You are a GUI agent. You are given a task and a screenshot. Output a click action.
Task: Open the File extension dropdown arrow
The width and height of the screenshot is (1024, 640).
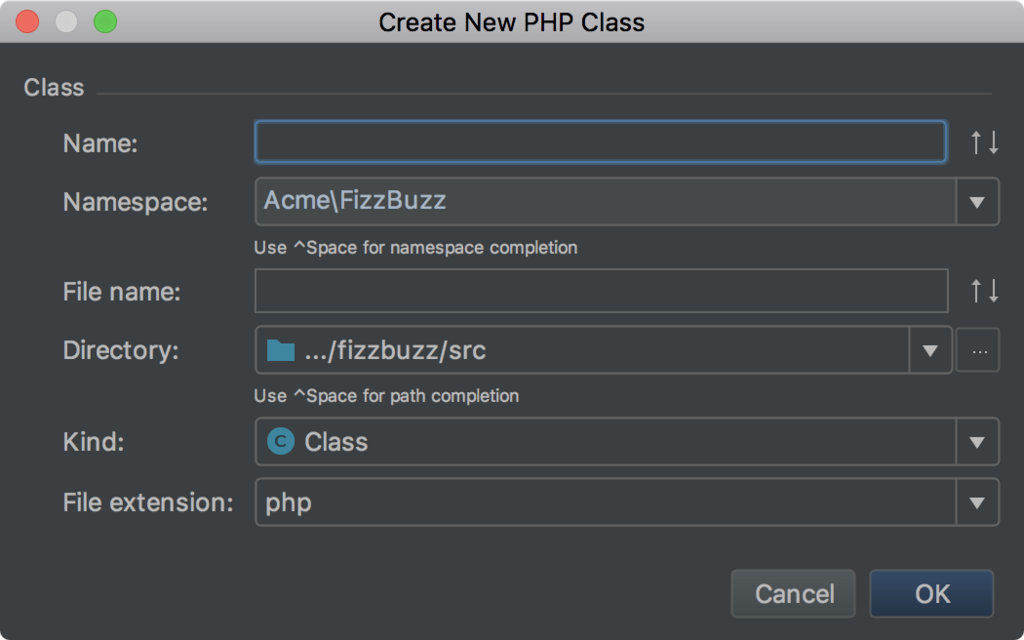[977, 503]
